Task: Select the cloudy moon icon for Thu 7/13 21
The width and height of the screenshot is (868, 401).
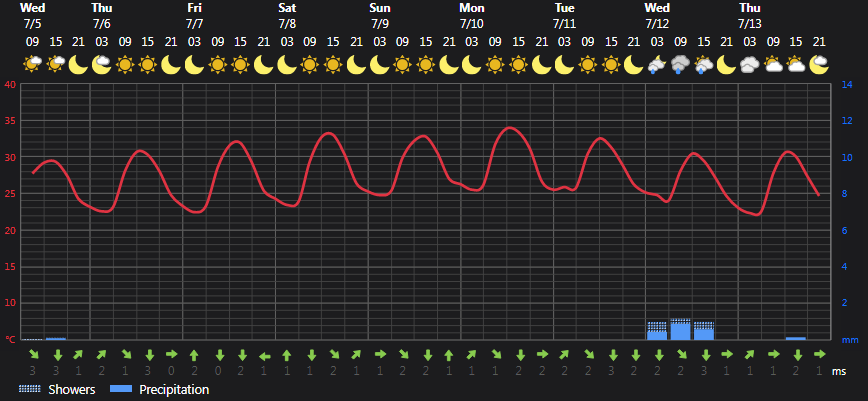Action: pos(819,64)
